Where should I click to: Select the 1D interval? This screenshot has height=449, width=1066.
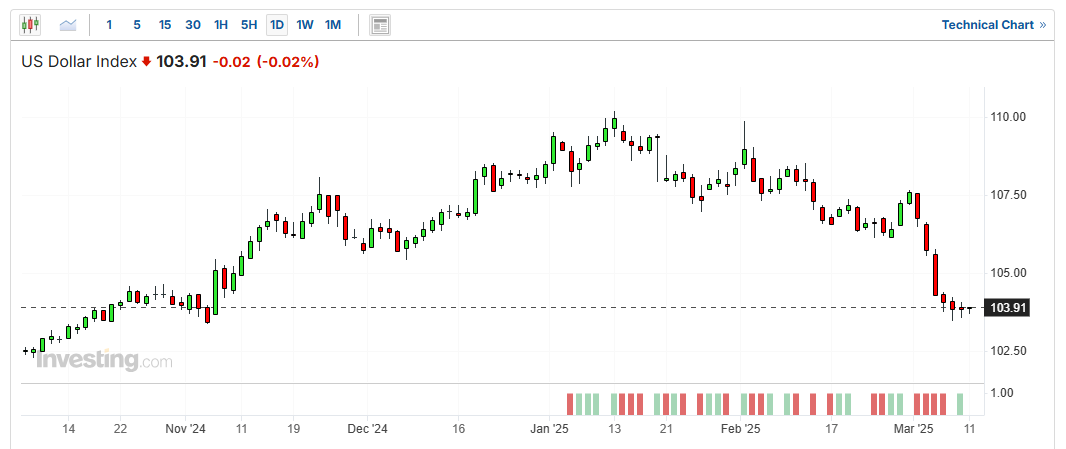point(277,25)
